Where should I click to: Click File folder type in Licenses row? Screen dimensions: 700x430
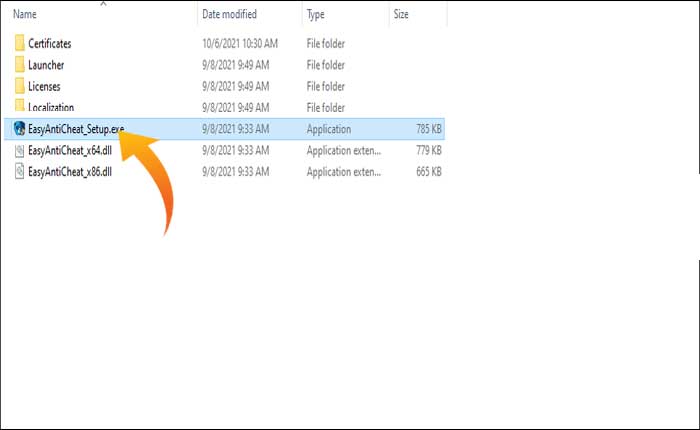326,86
